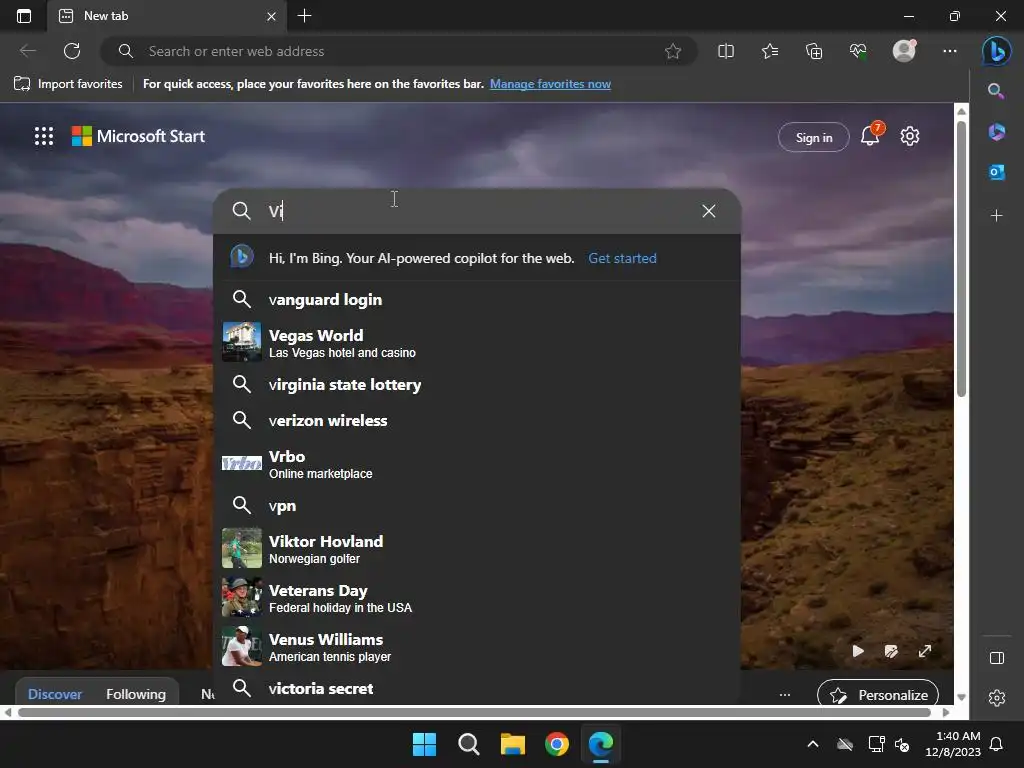The width and height of the screenshot is (1024, 768).
Task: Select 'vanguard login' suggestion
Action: [477, 300]
